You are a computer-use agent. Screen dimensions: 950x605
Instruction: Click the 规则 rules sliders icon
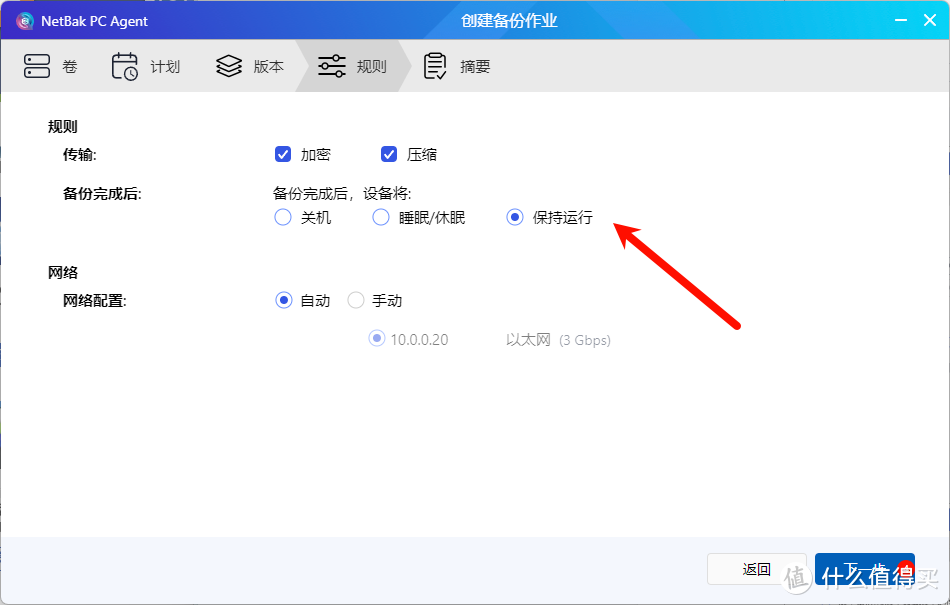(x=330, y=65)
